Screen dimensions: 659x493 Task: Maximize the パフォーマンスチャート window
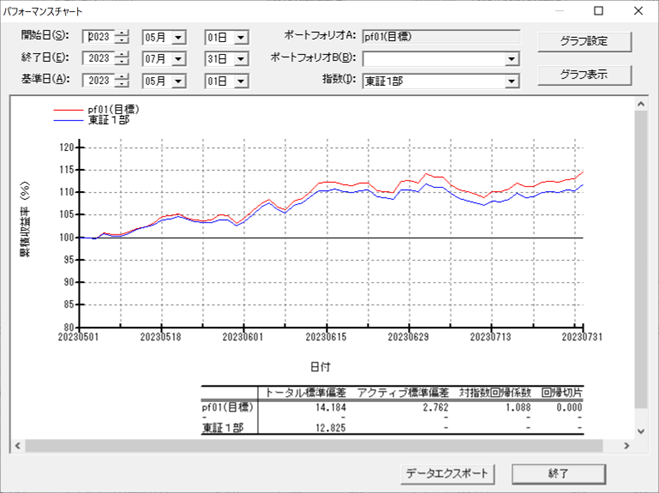tap(598, 11)
